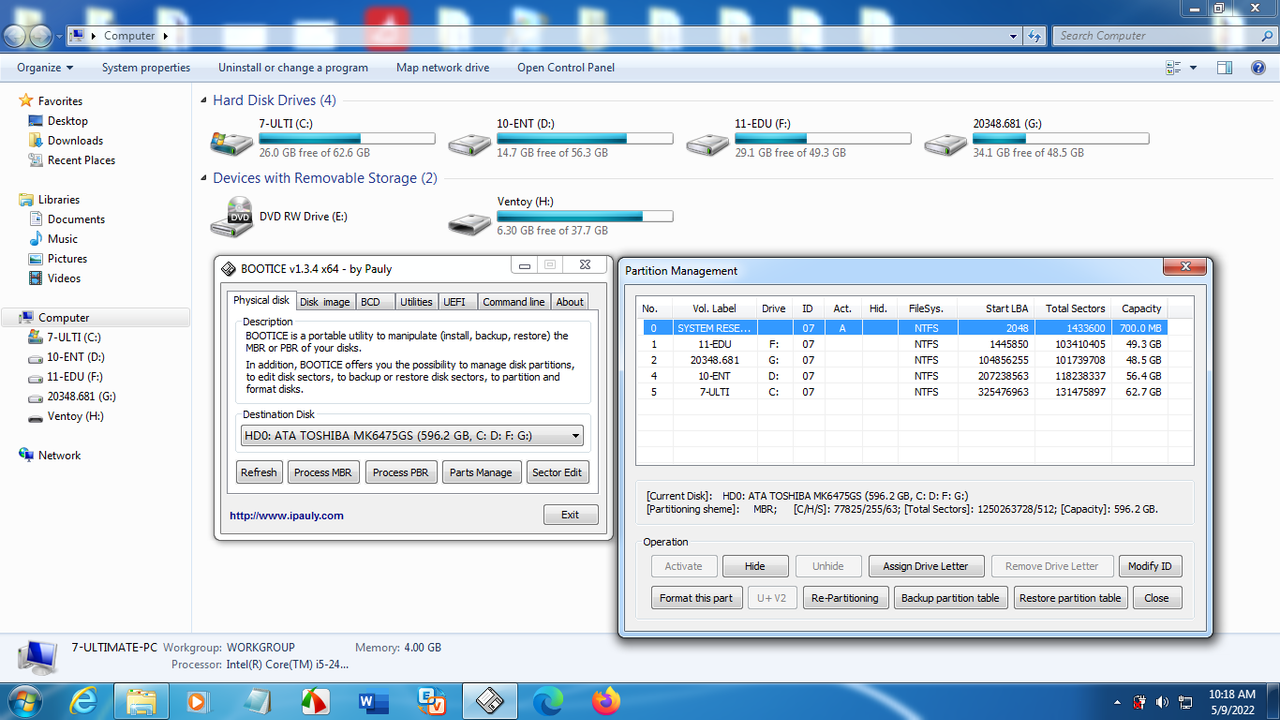Select Ventoy (H:) in navigation tree

75,416
